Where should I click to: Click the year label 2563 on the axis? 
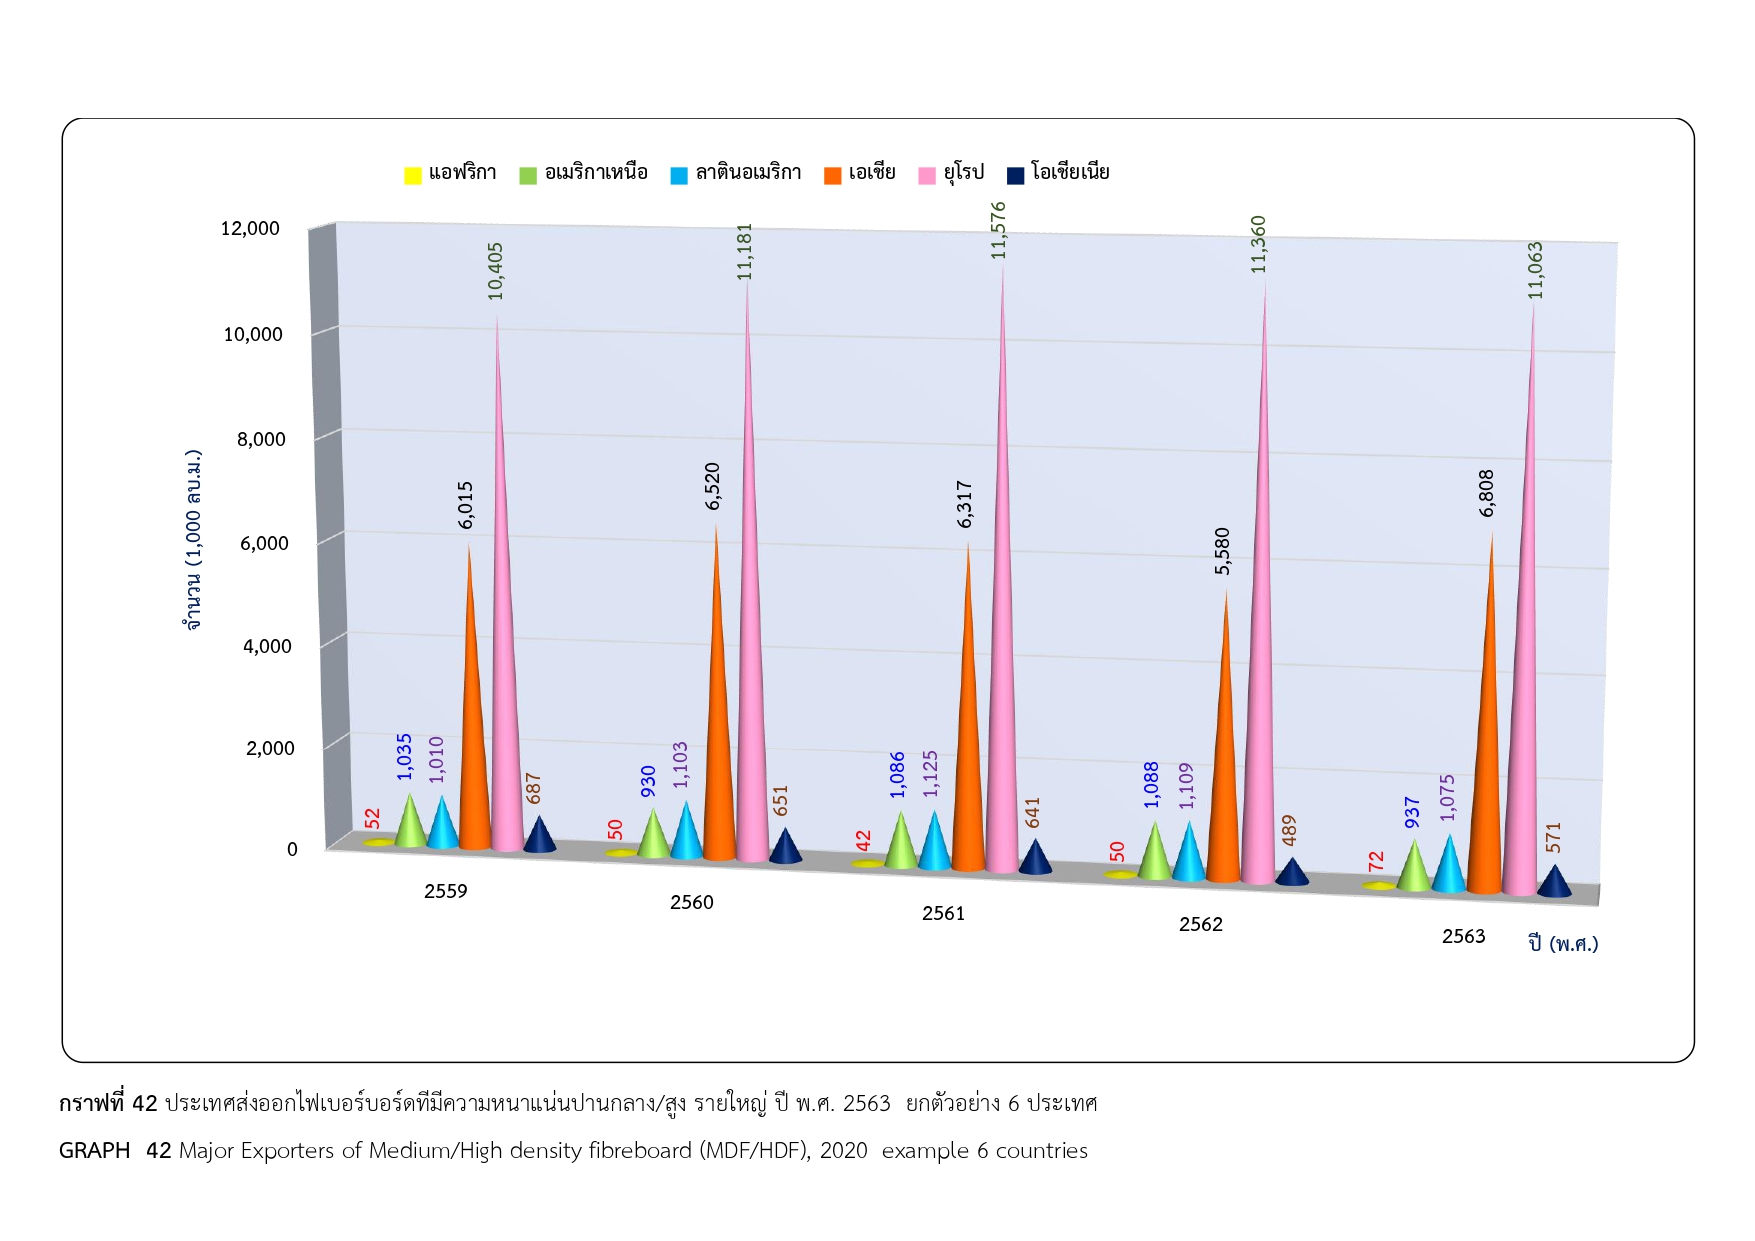pyautogui.click(x=1464, y=937)
